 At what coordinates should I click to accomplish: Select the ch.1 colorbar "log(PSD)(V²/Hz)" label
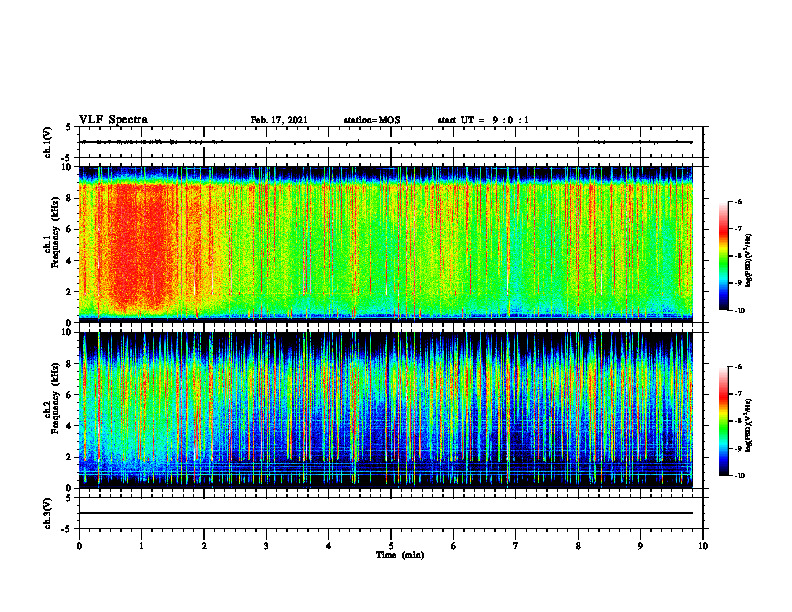coord(749,261)
